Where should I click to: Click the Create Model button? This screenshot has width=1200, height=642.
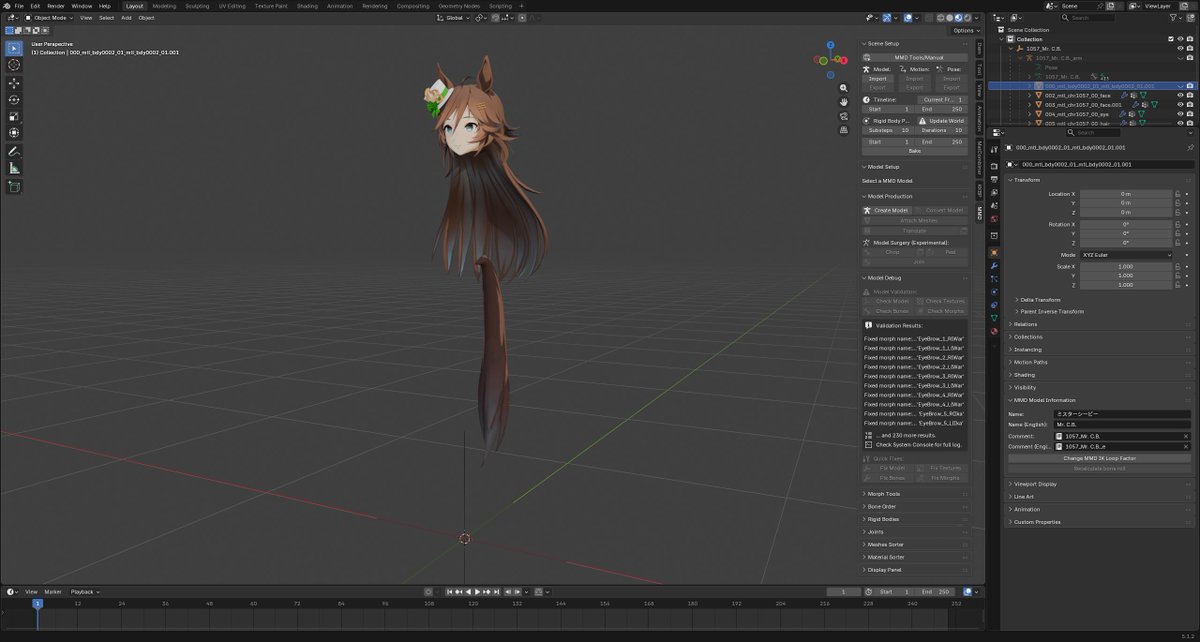click(886, 210)
